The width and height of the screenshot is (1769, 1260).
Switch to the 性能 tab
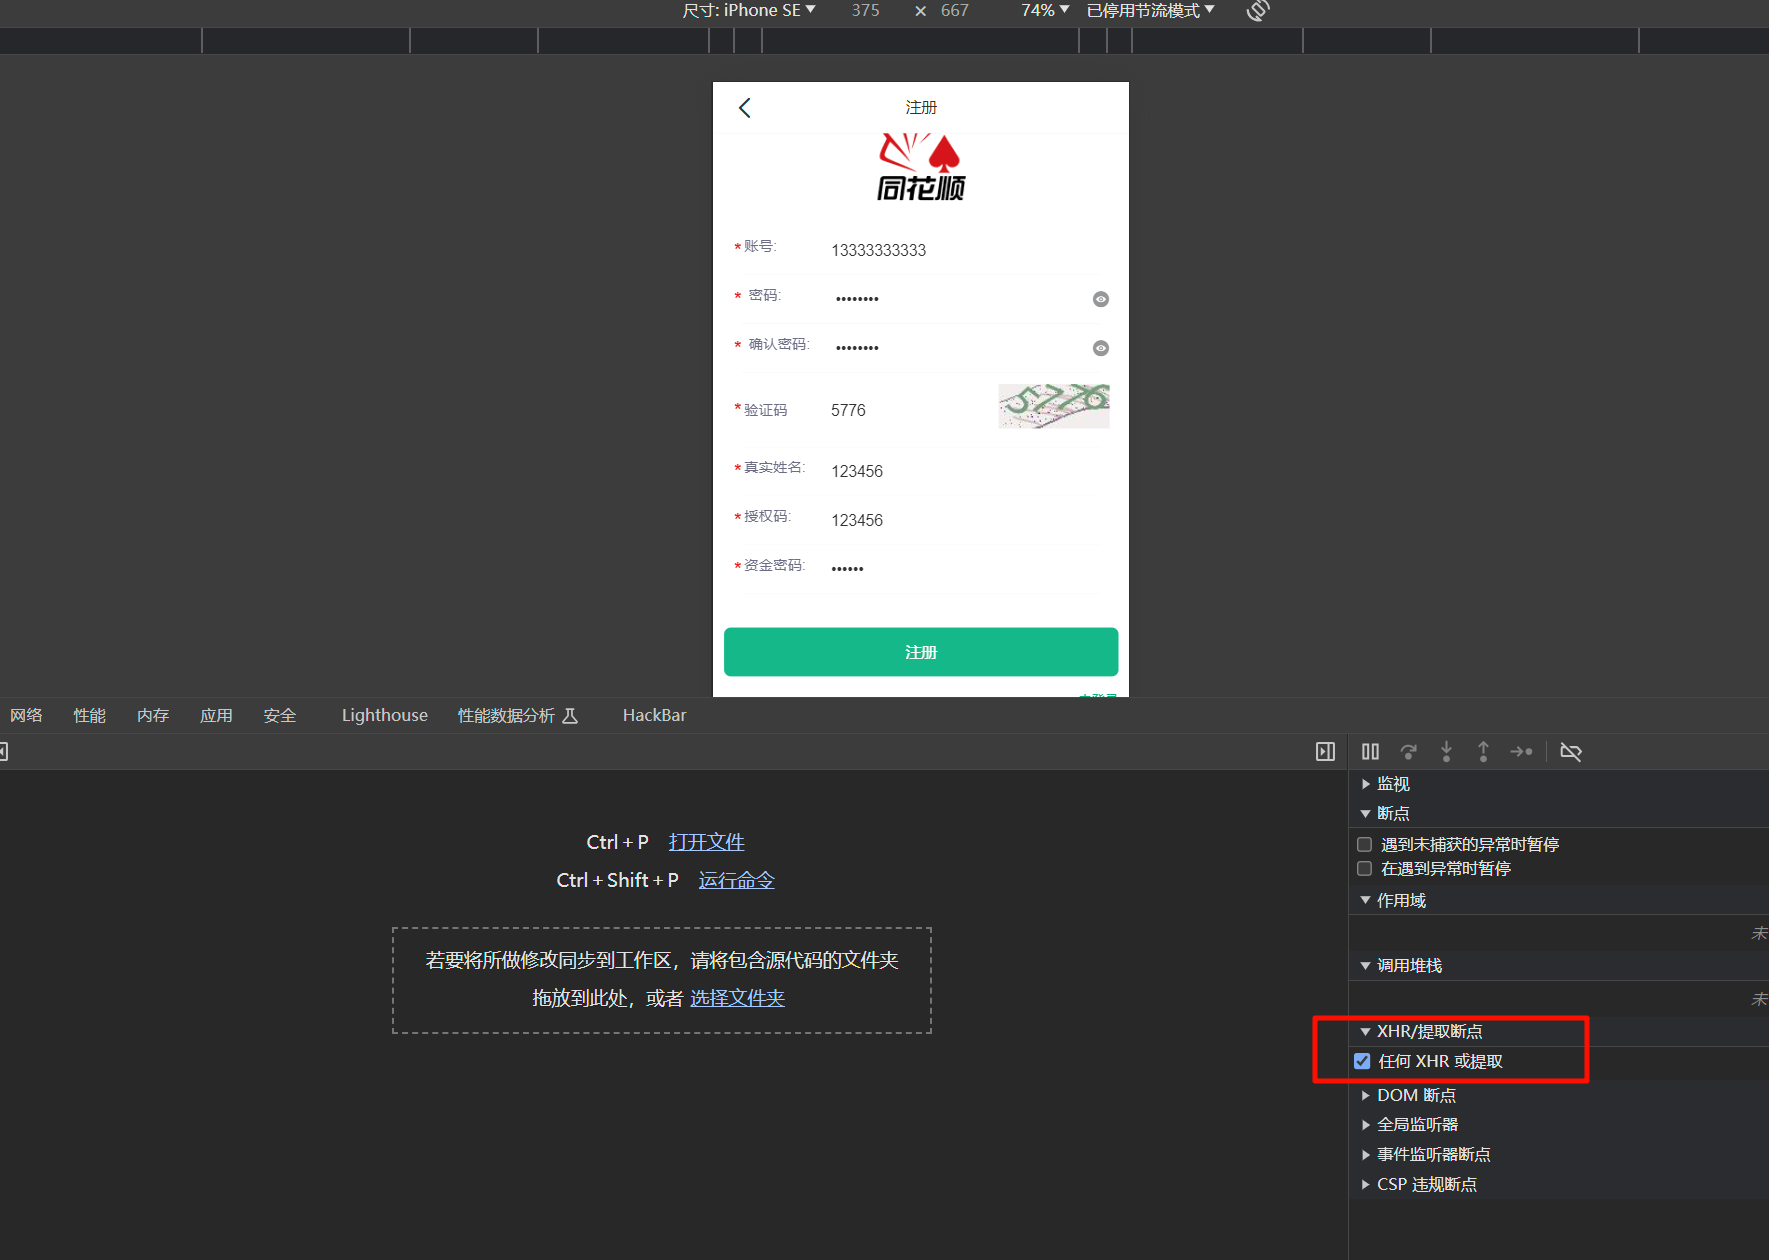coord(90,715)
